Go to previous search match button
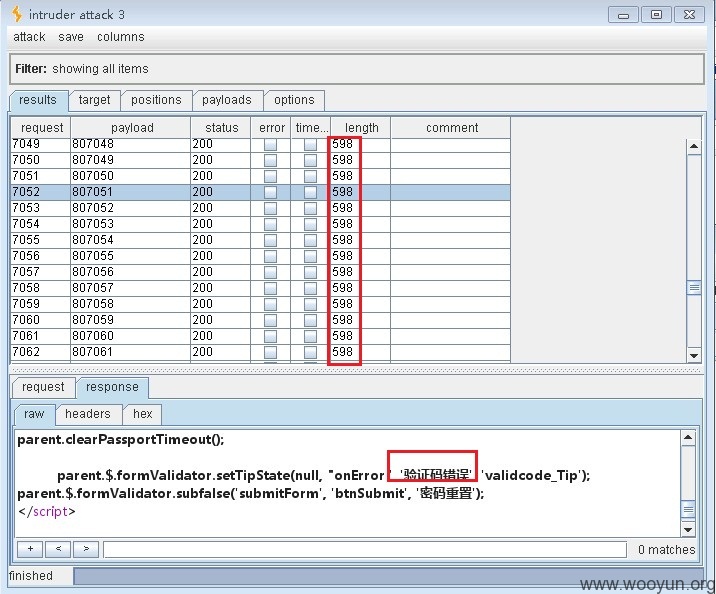 tap(58, 549)
